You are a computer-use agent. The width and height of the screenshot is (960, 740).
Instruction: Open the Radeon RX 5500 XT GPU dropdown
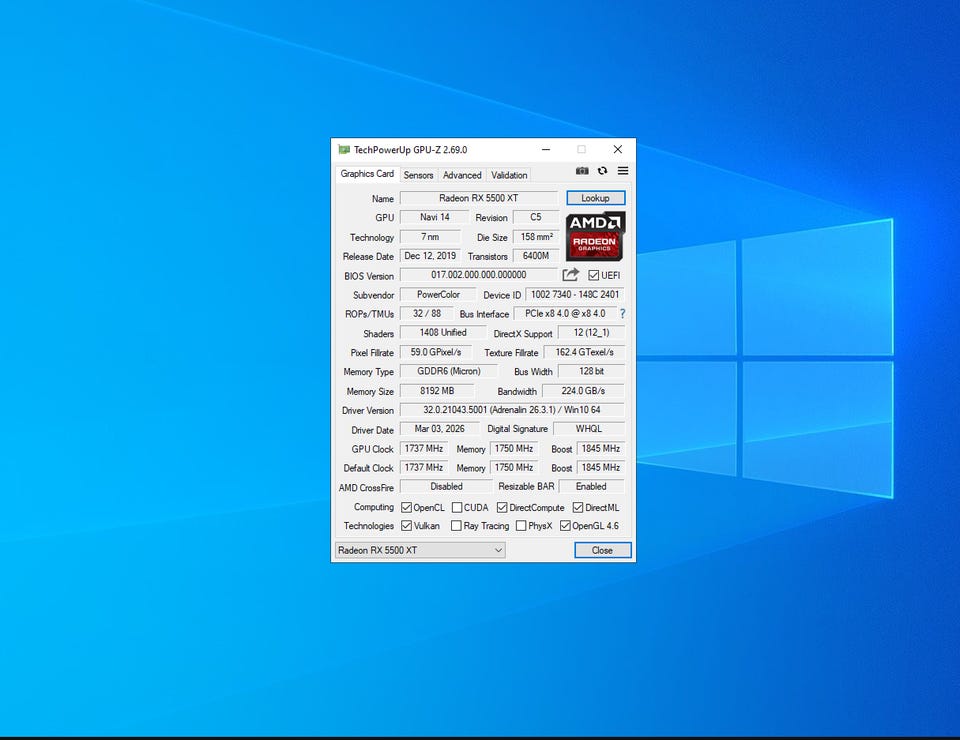click(x=419, y=550)
